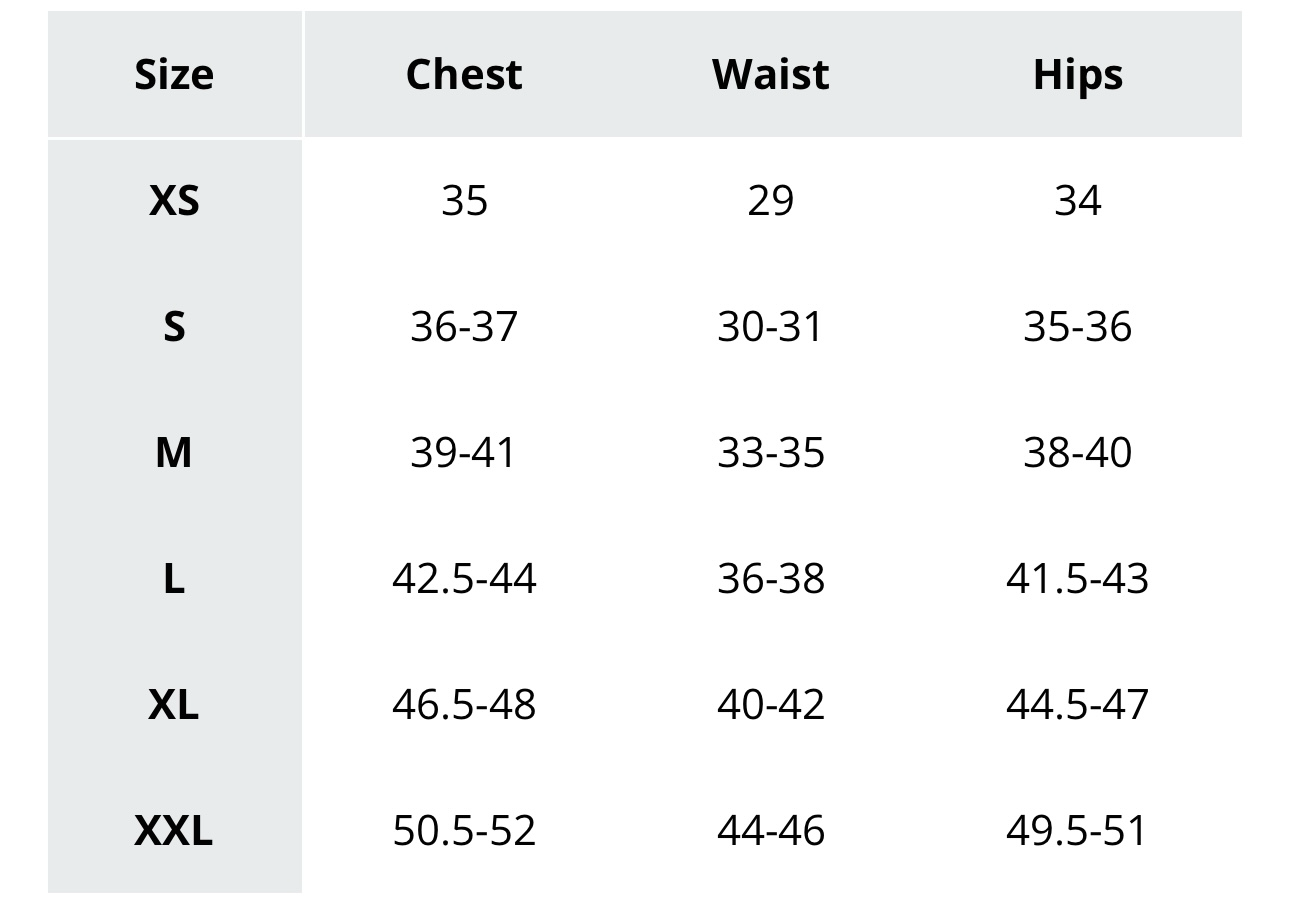
Task: Click the M waist value 33-35
Action: pos(770,453)
